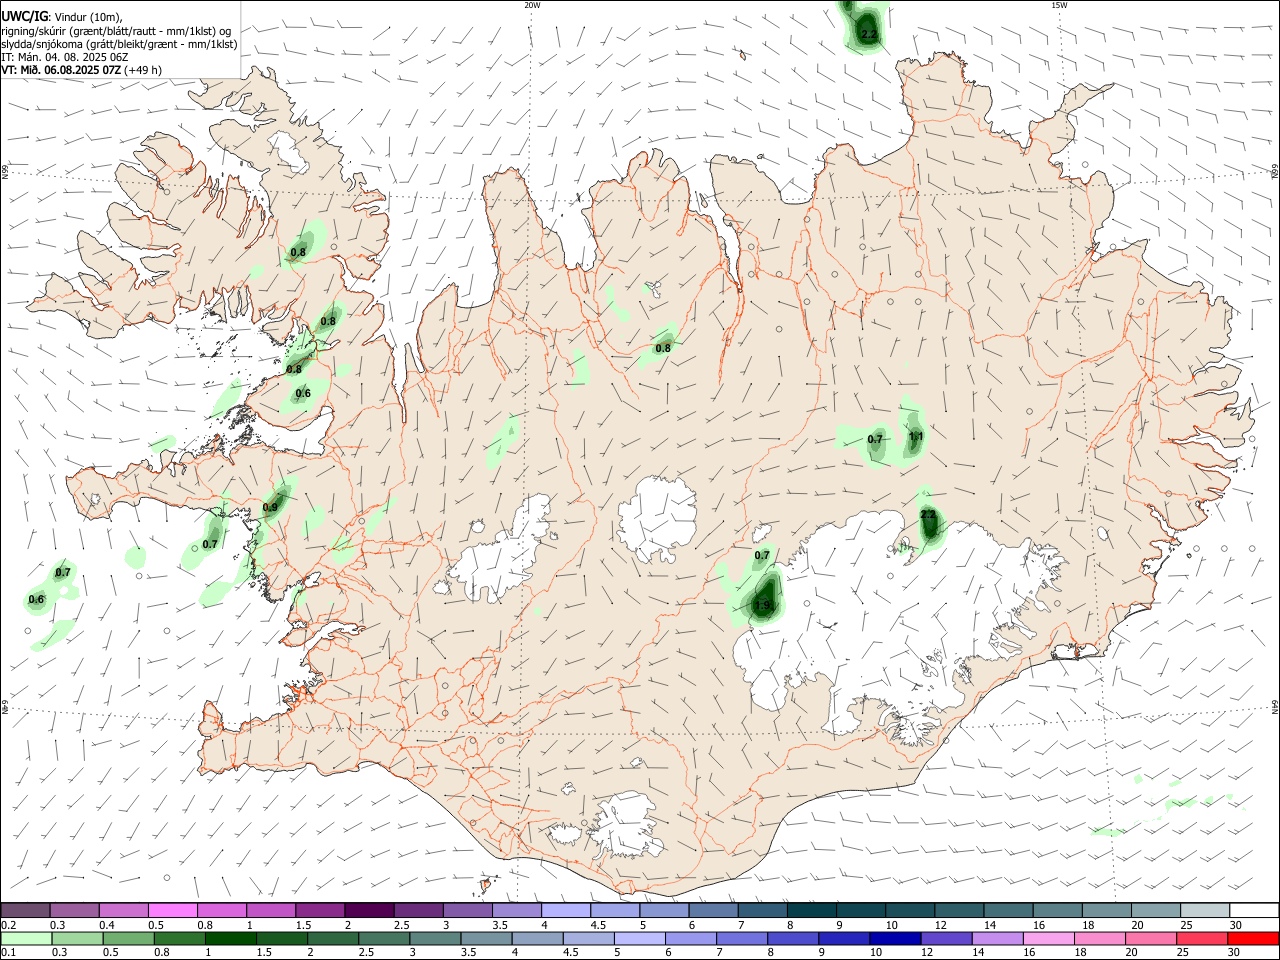This screenshot has width=1280, height=960.
Task: Click the 'UWC/IG: Vindur (10m)' title text
Action: (x=62, y=15)
